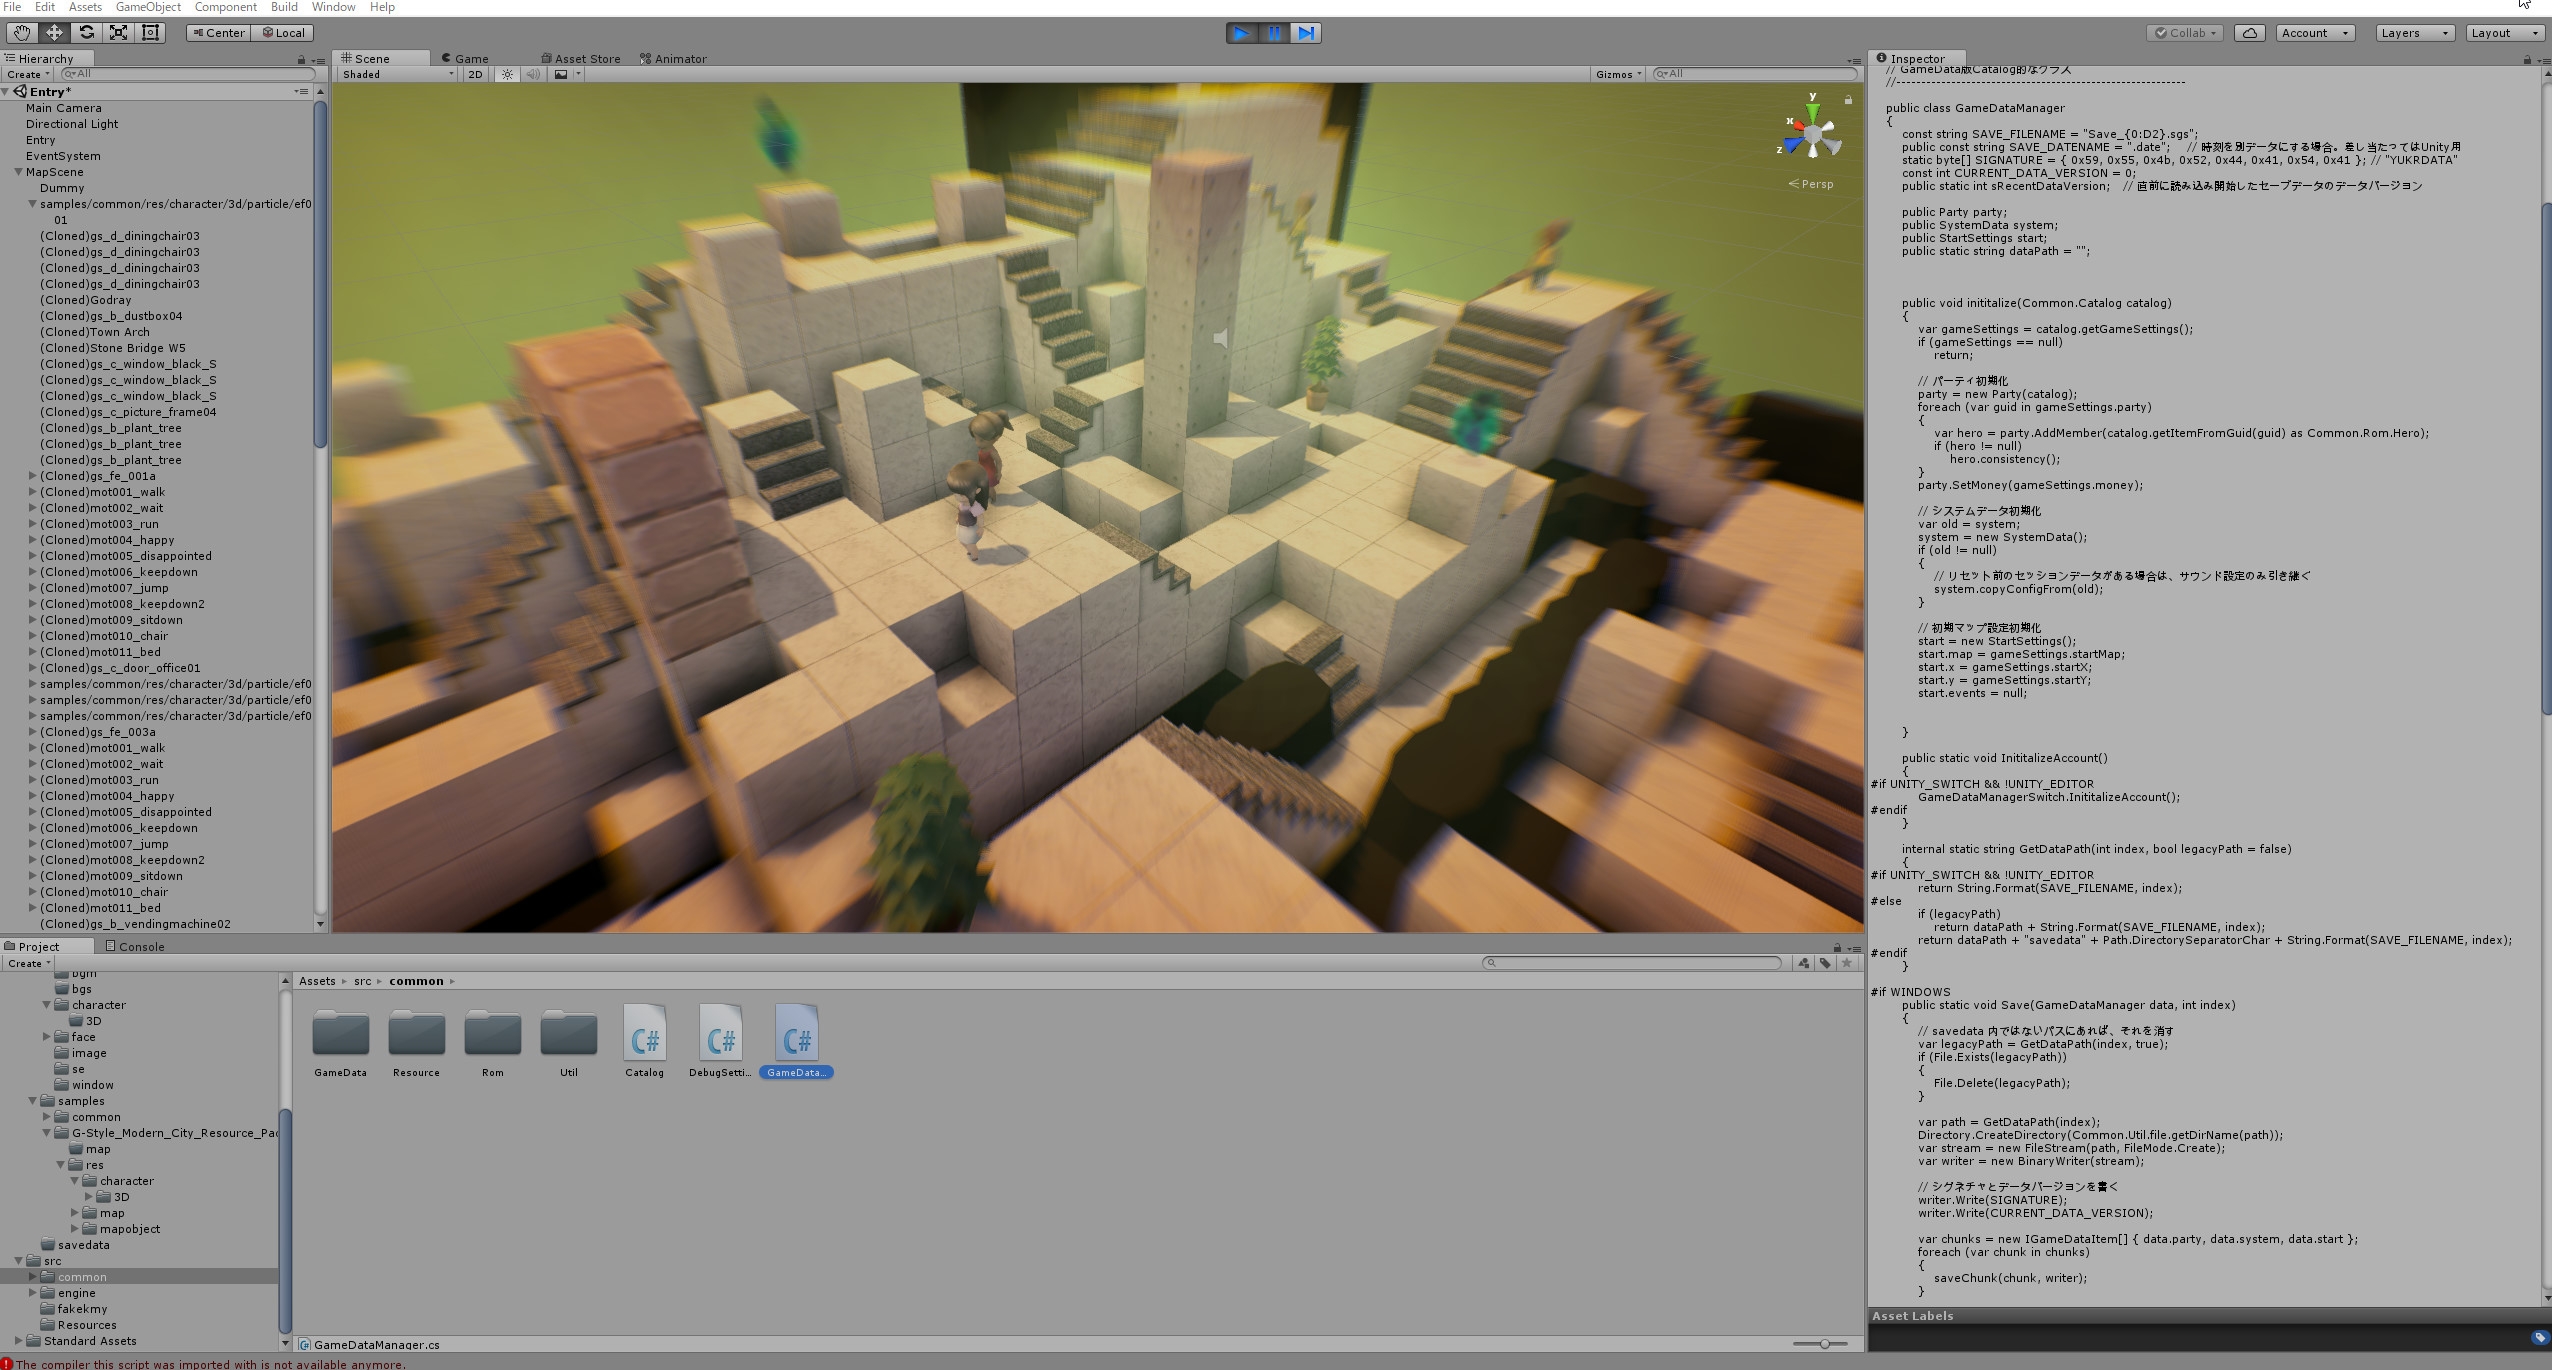Toggle 2D mode in Scene view
Screen dimensions: 2552x1370
475,74
